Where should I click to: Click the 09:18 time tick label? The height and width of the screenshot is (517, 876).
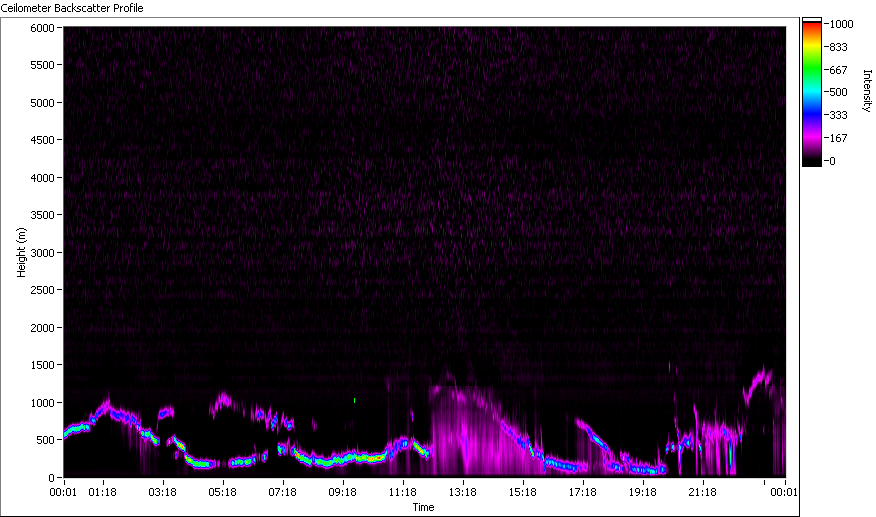coord(342,492)
